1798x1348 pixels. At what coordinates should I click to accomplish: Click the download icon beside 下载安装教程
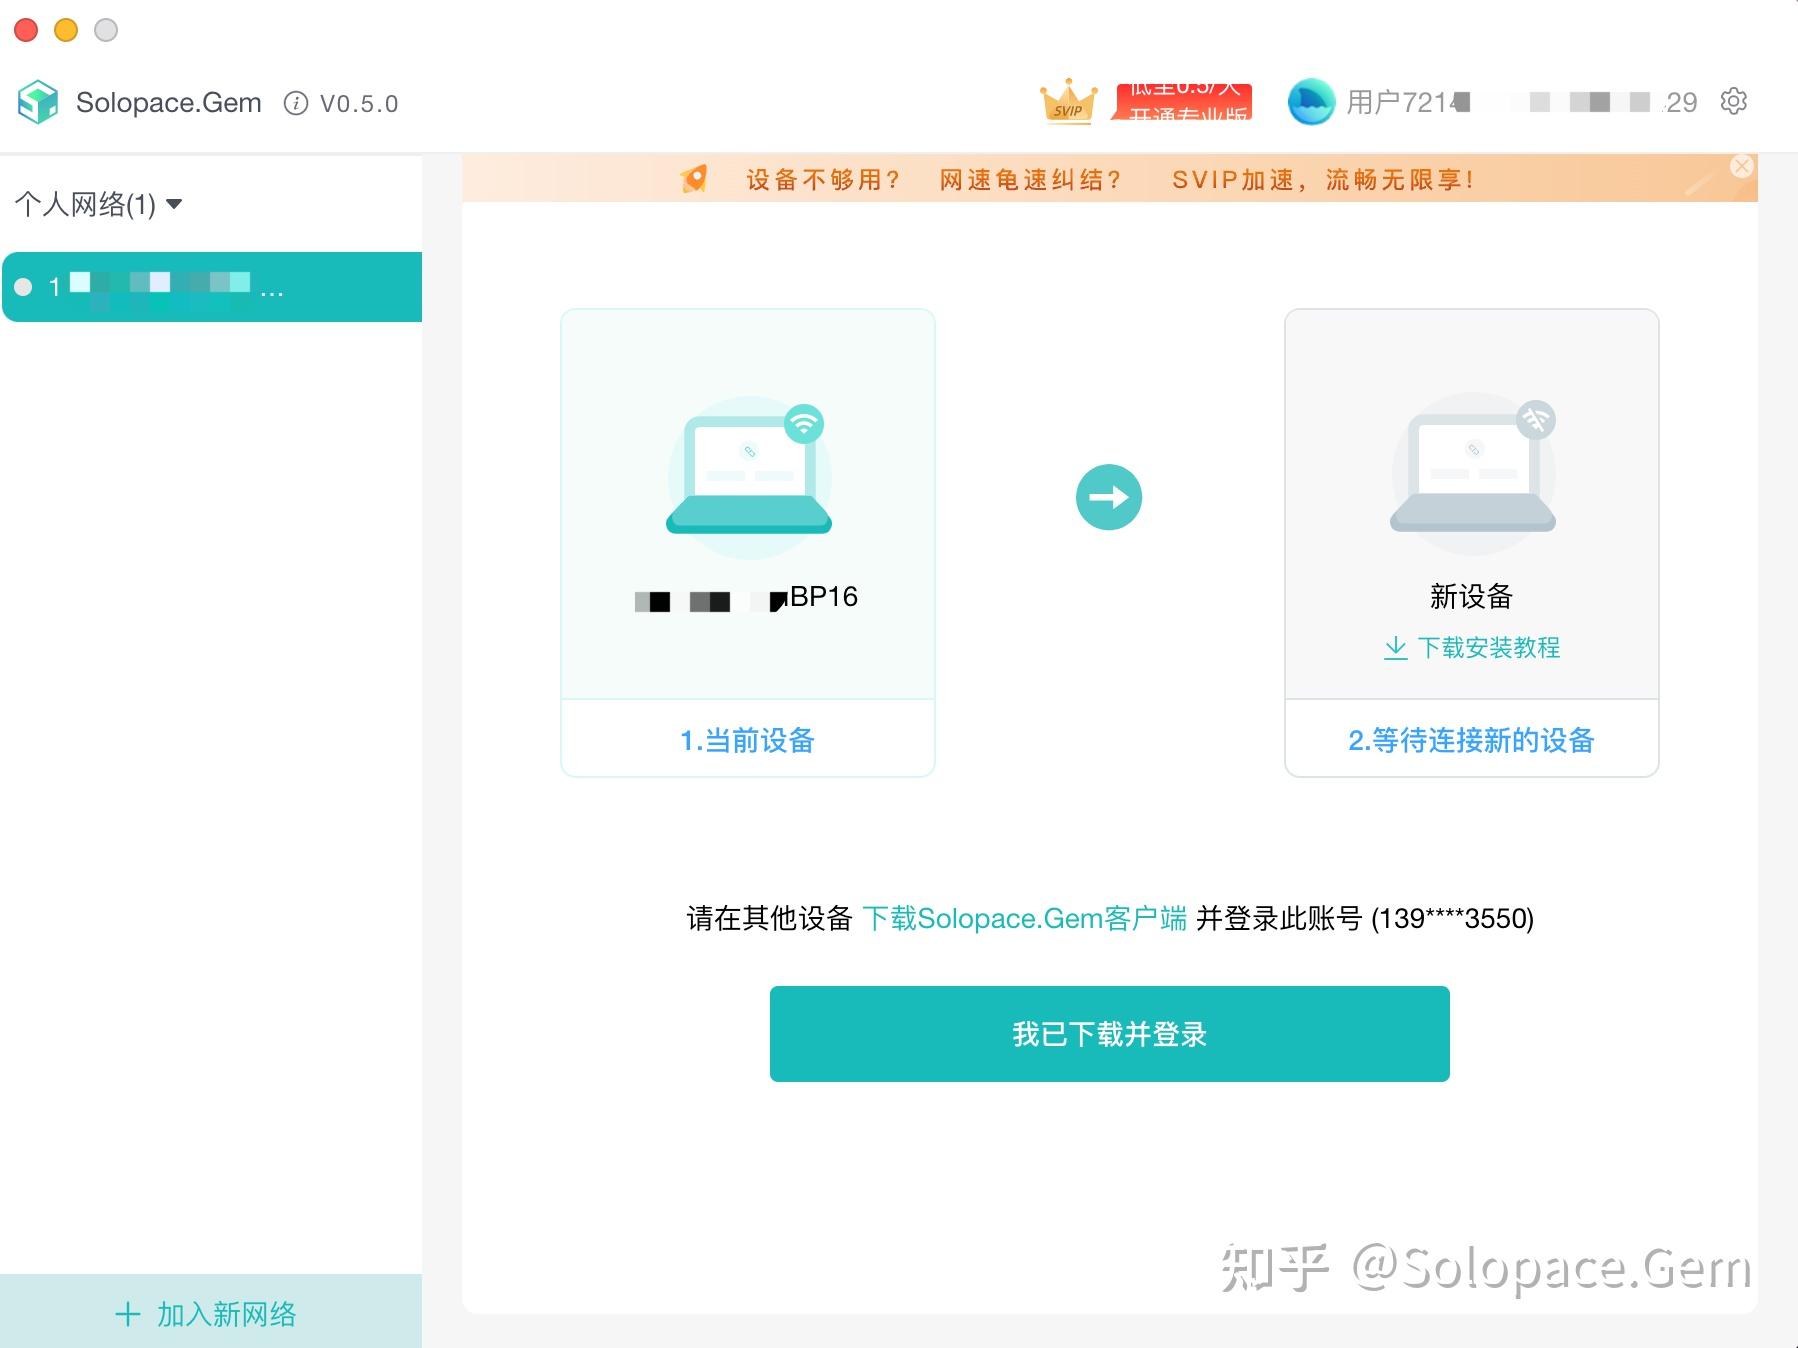(x=1395, y=647)
